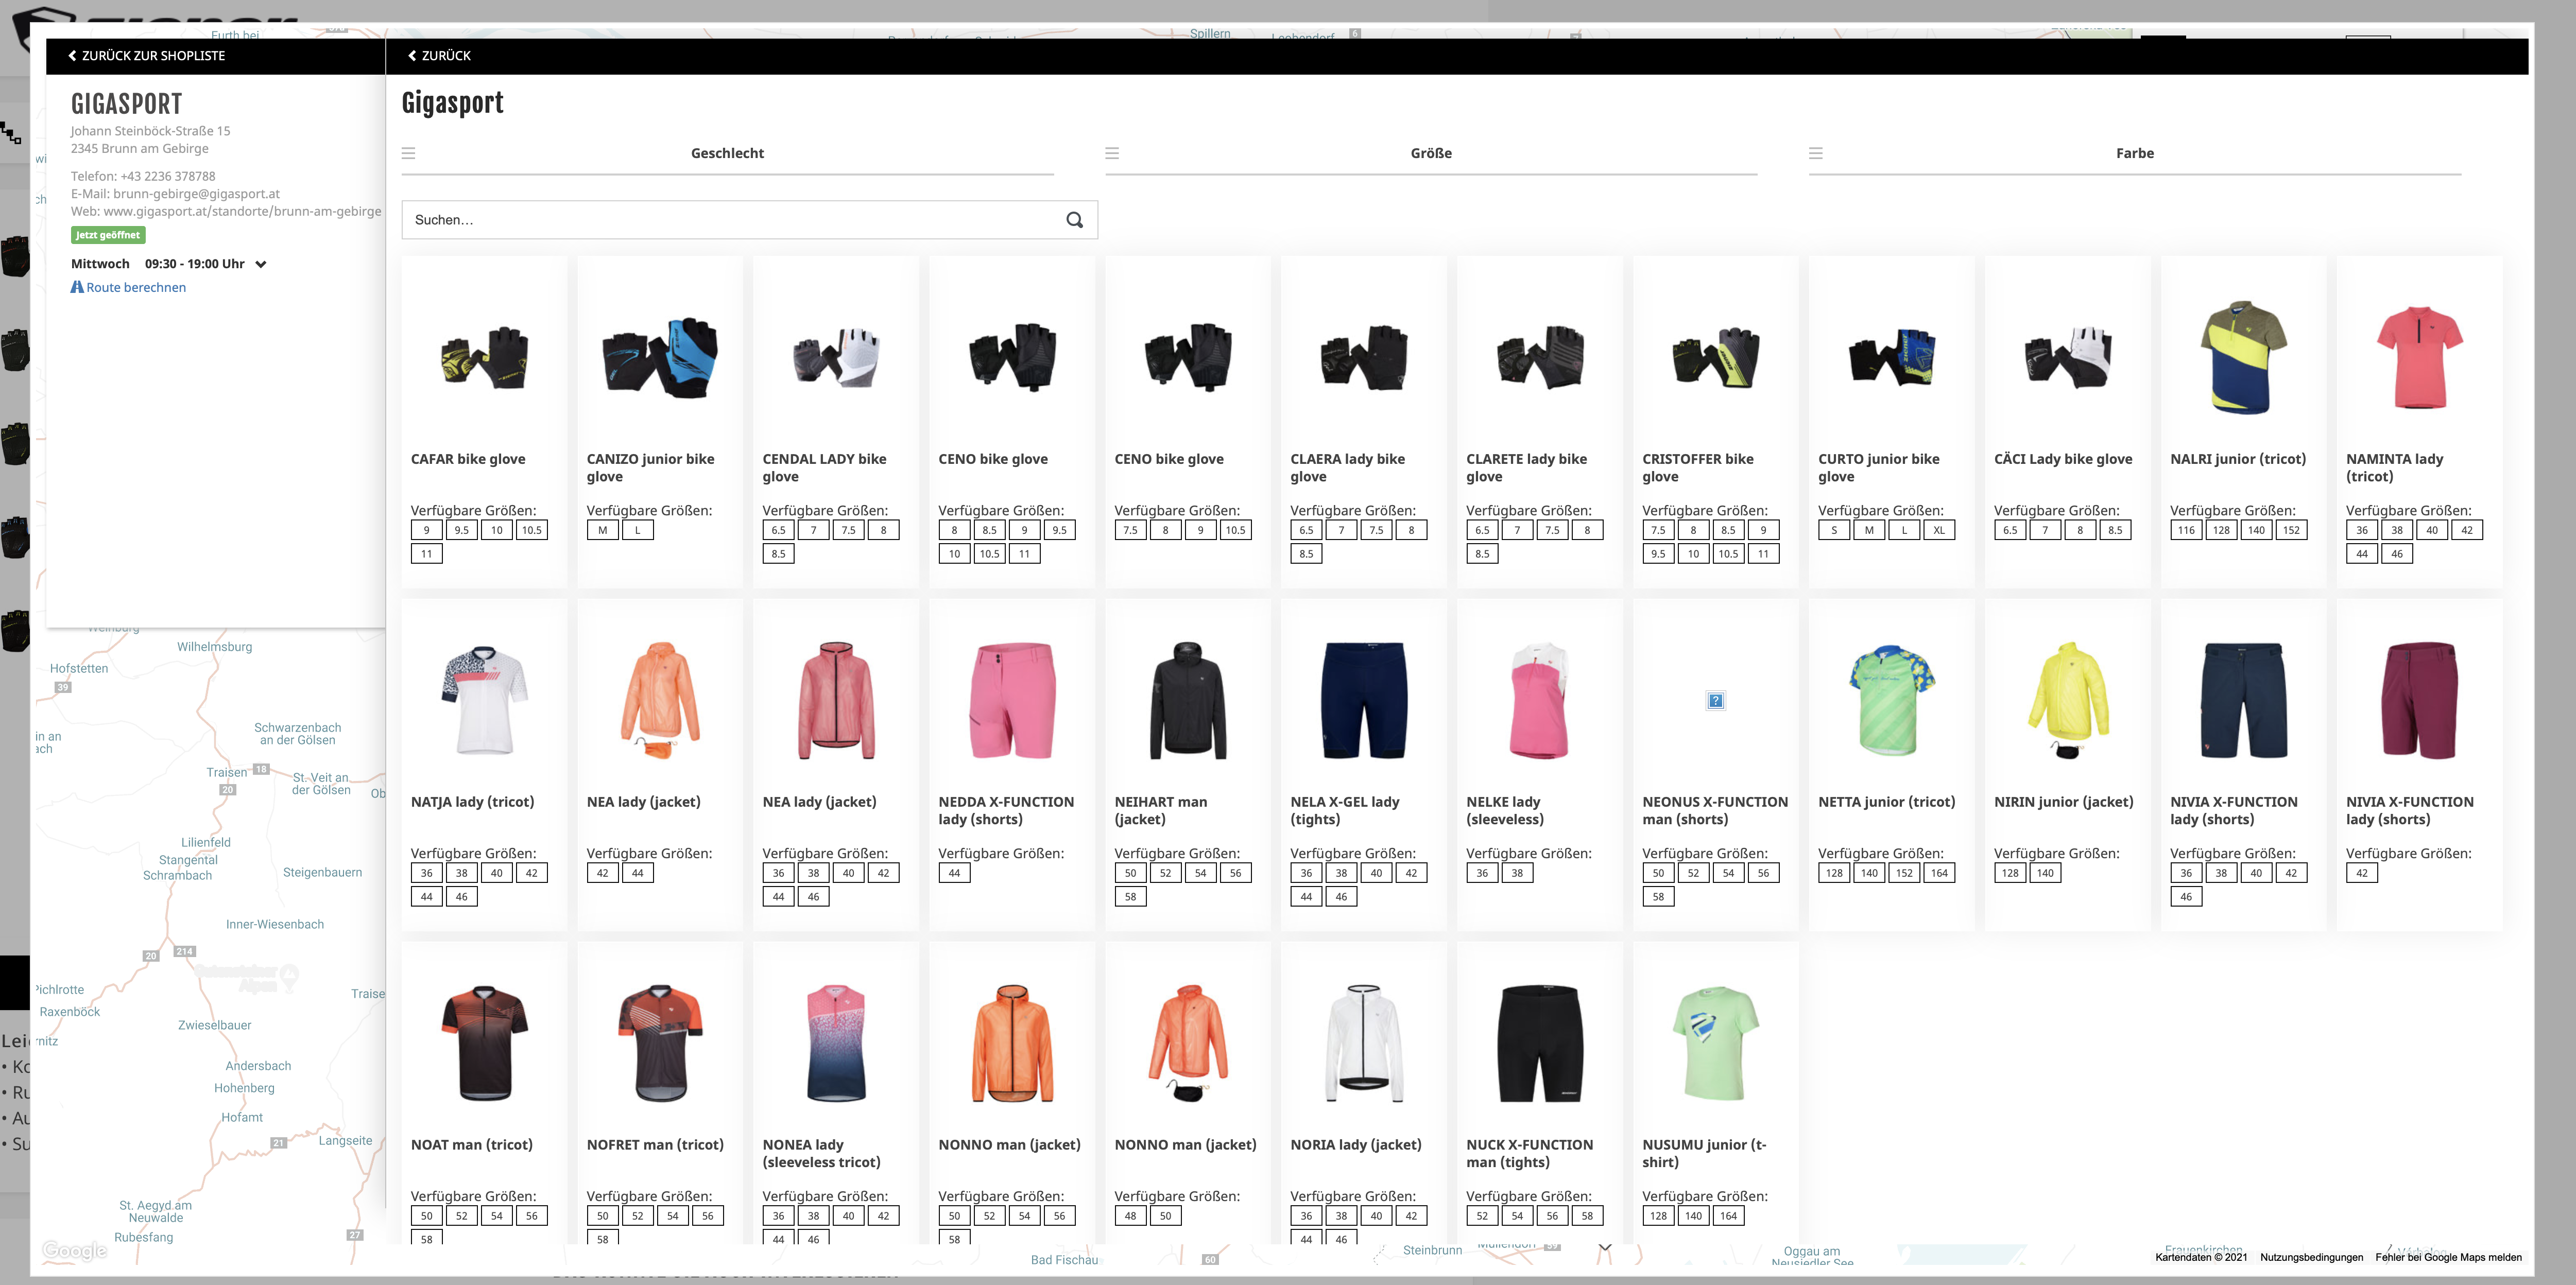Click the hamburger icon beside Farbe
This screenshot has height=1285, width=2576.
point(1816,153)
